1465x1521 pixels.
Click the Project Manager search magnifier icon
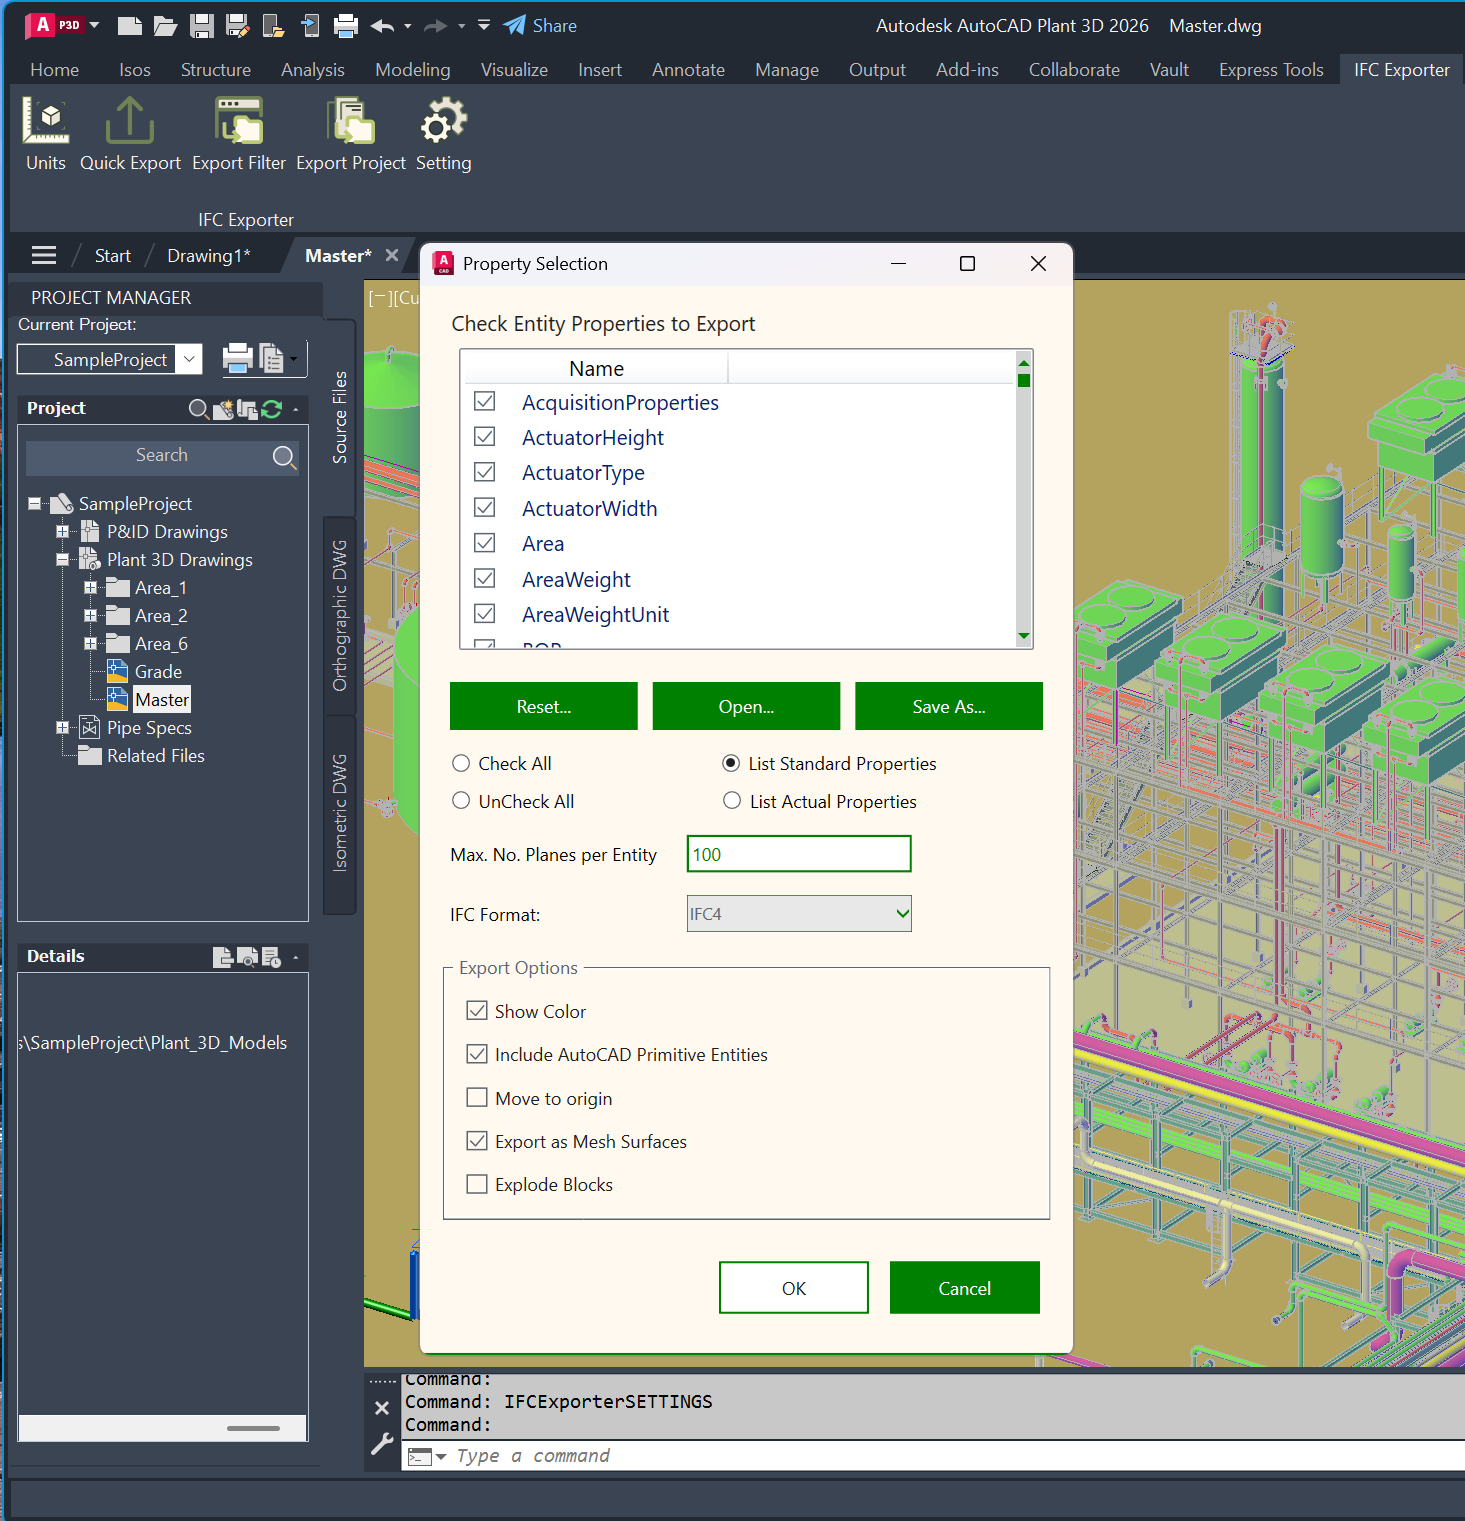click(284, 457)
